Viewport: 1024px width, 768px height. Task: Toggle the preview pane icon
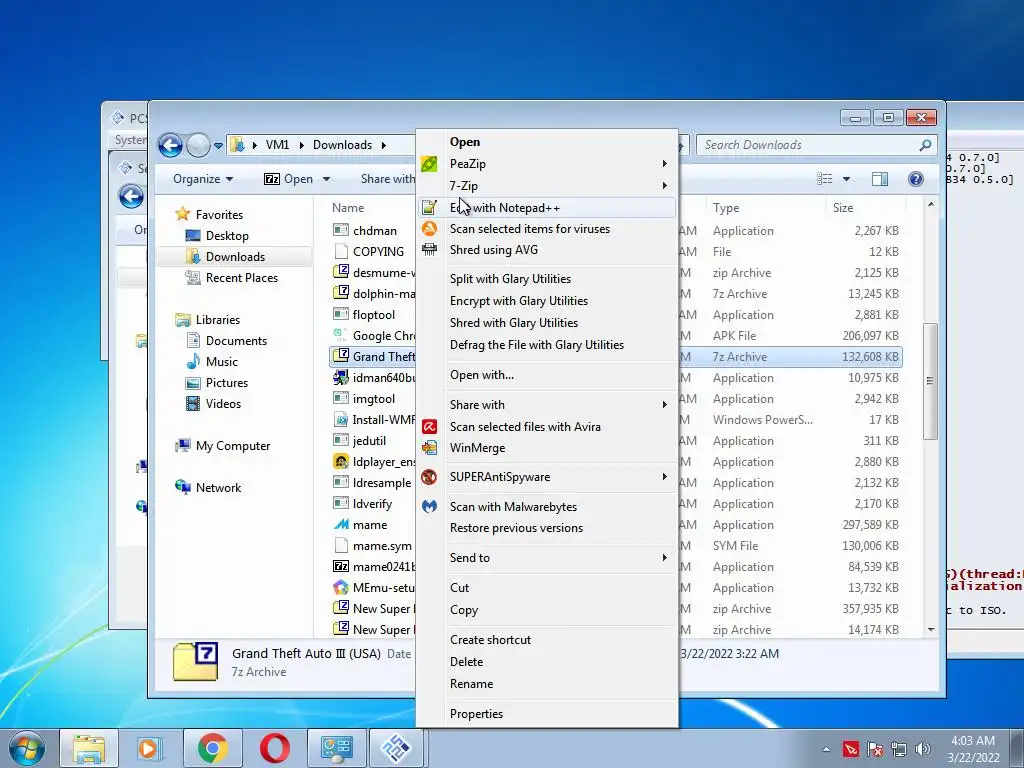880,179
